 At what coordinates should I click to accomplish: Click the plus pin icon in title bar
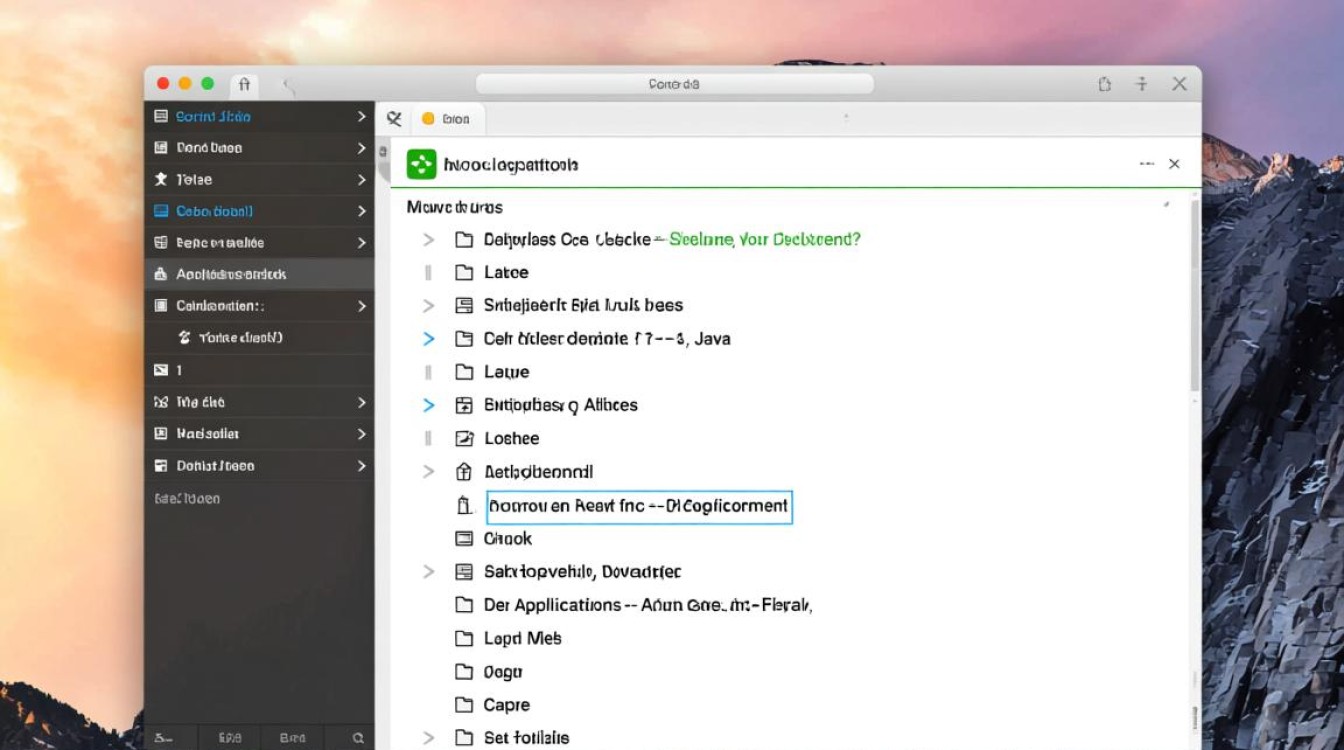point(1141,85)
